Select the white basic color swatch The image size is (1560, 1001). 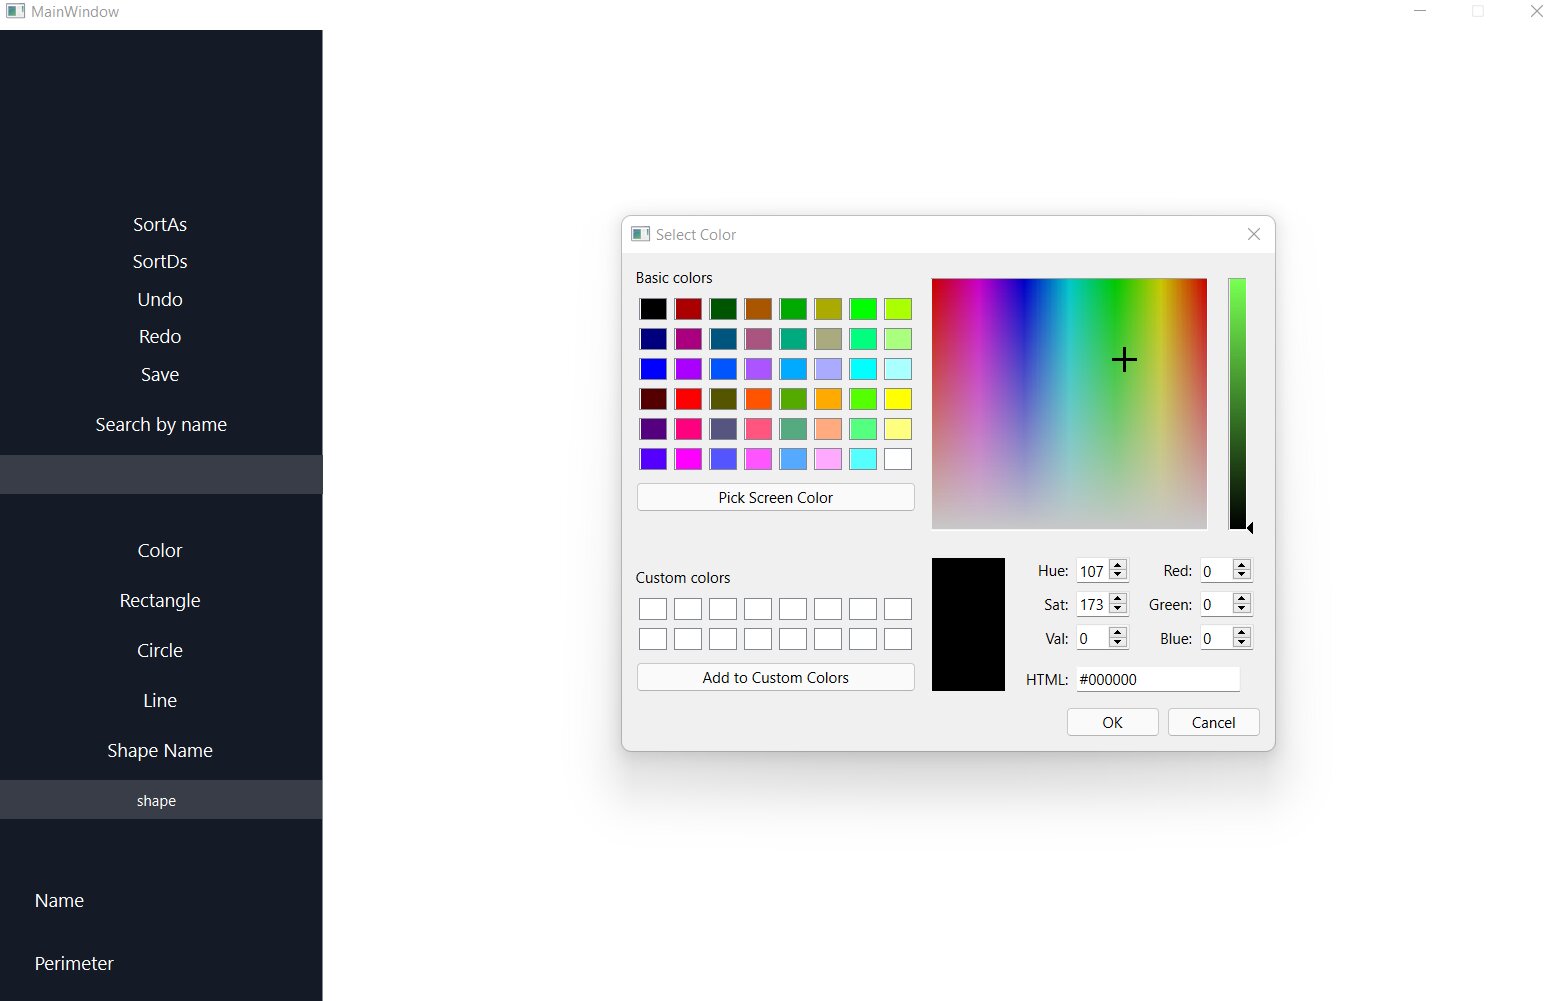tap(897, 458)
